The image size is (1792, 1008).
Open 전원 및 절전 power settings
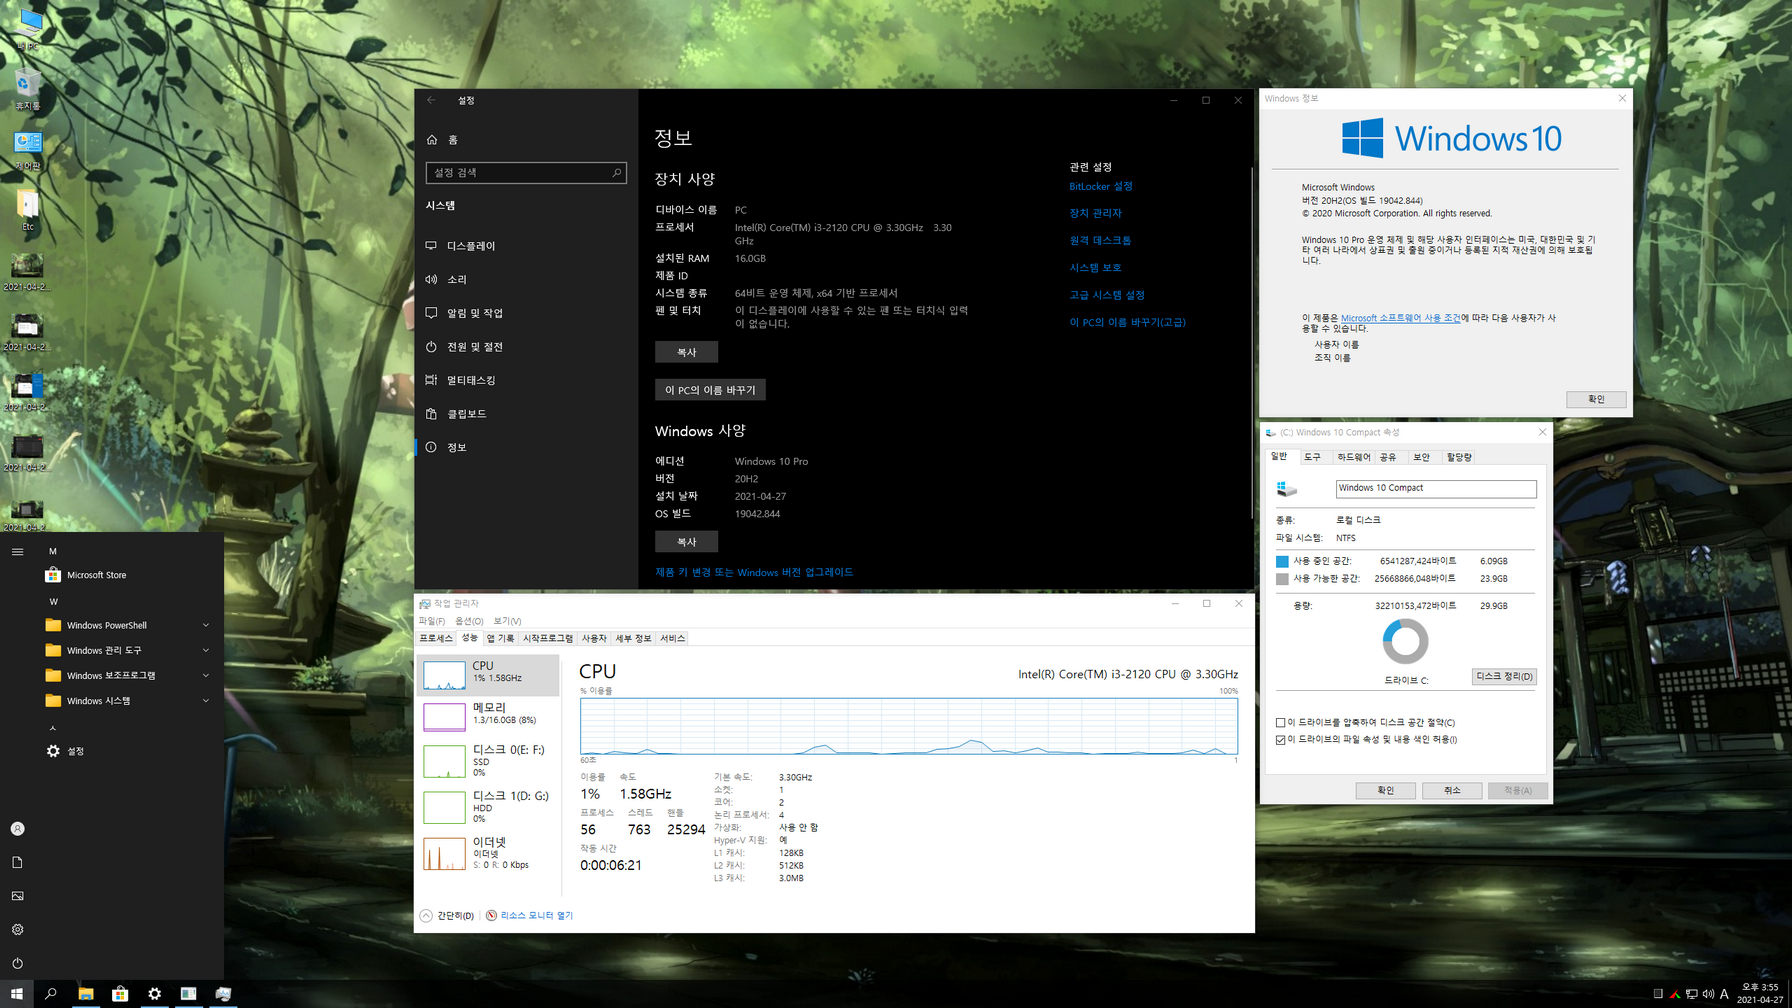click(x=526, y=346)
